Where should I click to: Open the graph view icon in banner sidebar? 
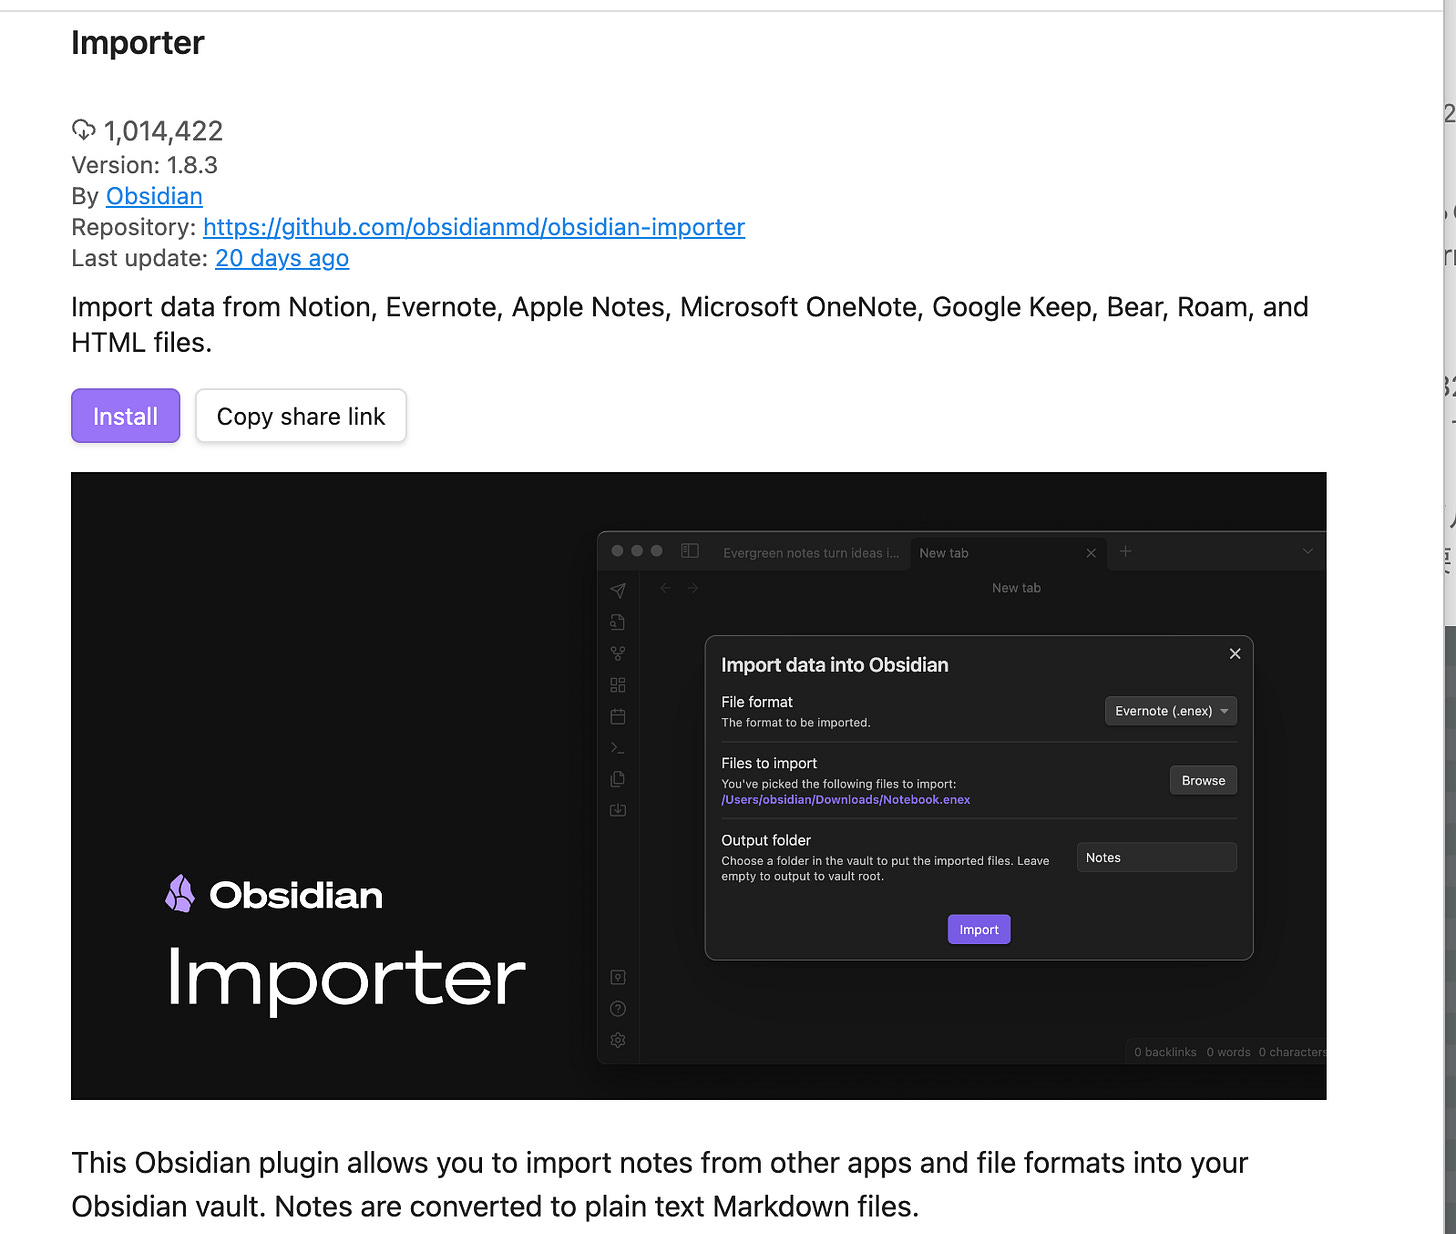[618, 653]
